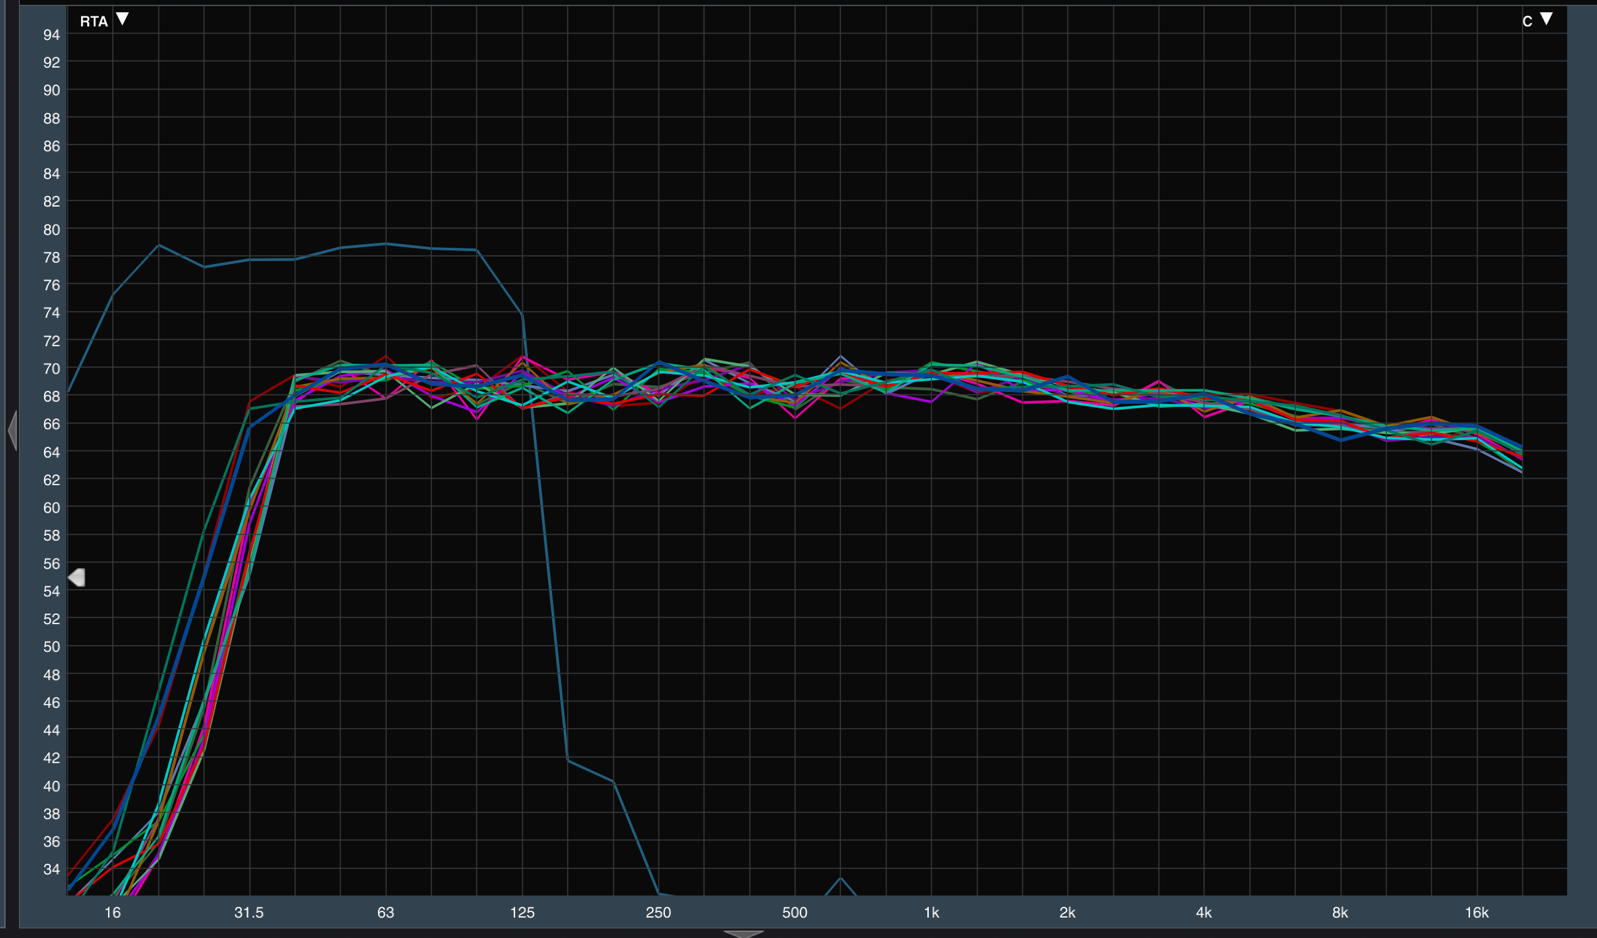Viewport: 1597px width, 938px height.
Task: Click the 500 Hz frequency label
Action: (795, 912)
